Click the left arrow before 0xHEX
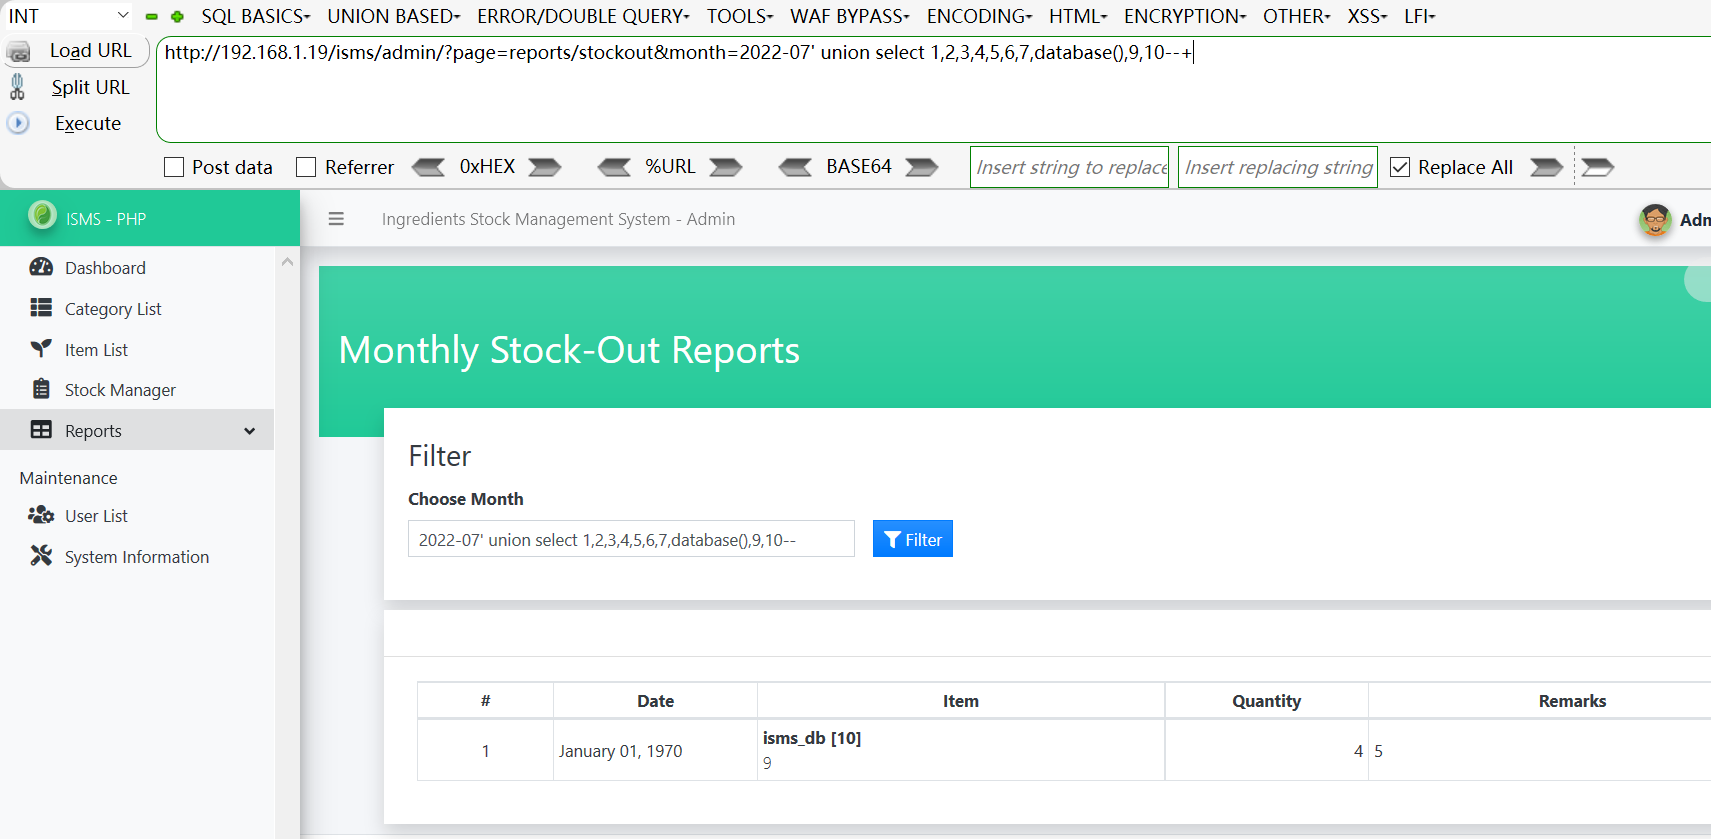 [x=428, y=167]
